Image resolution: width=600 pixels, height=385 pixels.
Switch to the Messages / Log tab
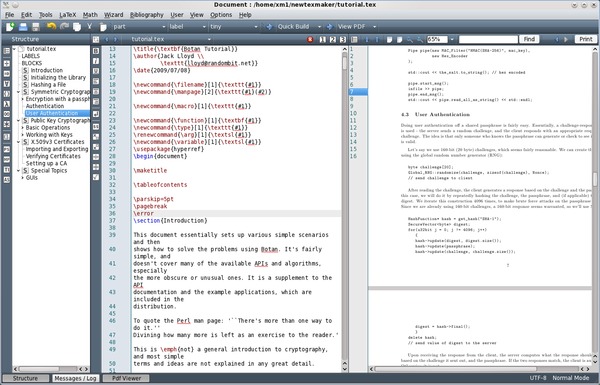click(75, 378)
